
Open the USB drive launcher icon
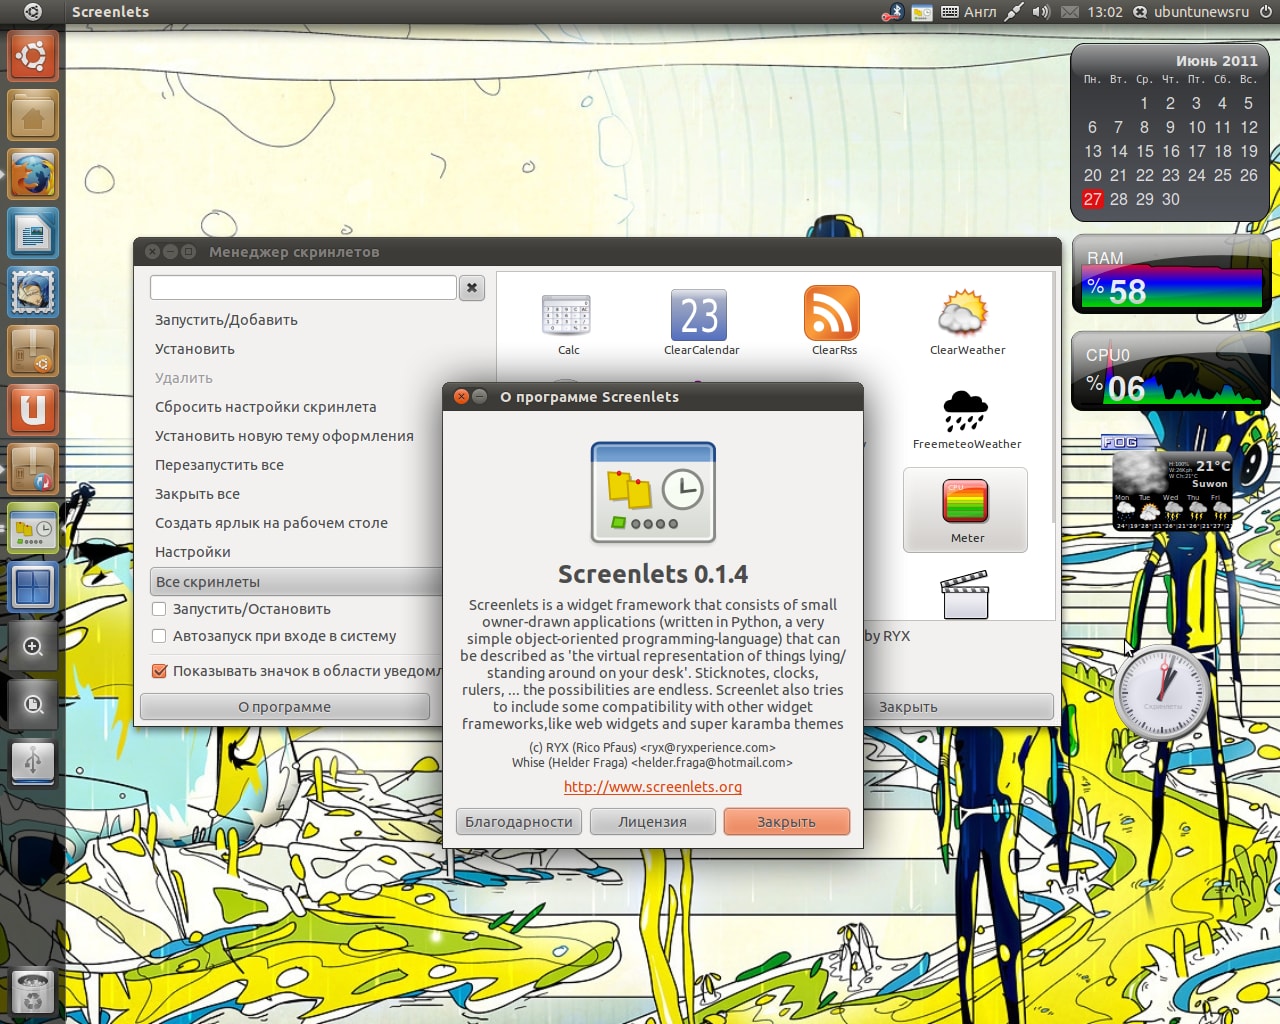coord(33,764)
